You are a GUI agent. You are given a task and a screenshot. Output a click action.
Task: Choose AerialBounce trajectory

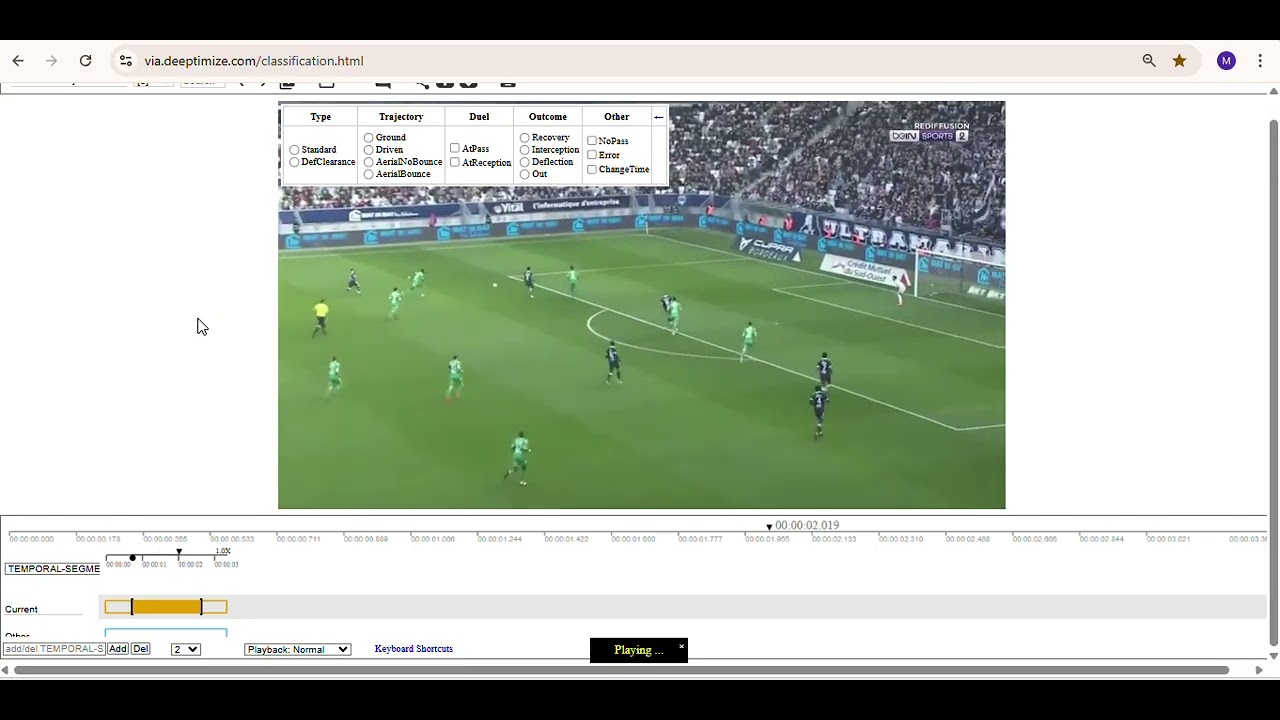[x=368, y=174]
